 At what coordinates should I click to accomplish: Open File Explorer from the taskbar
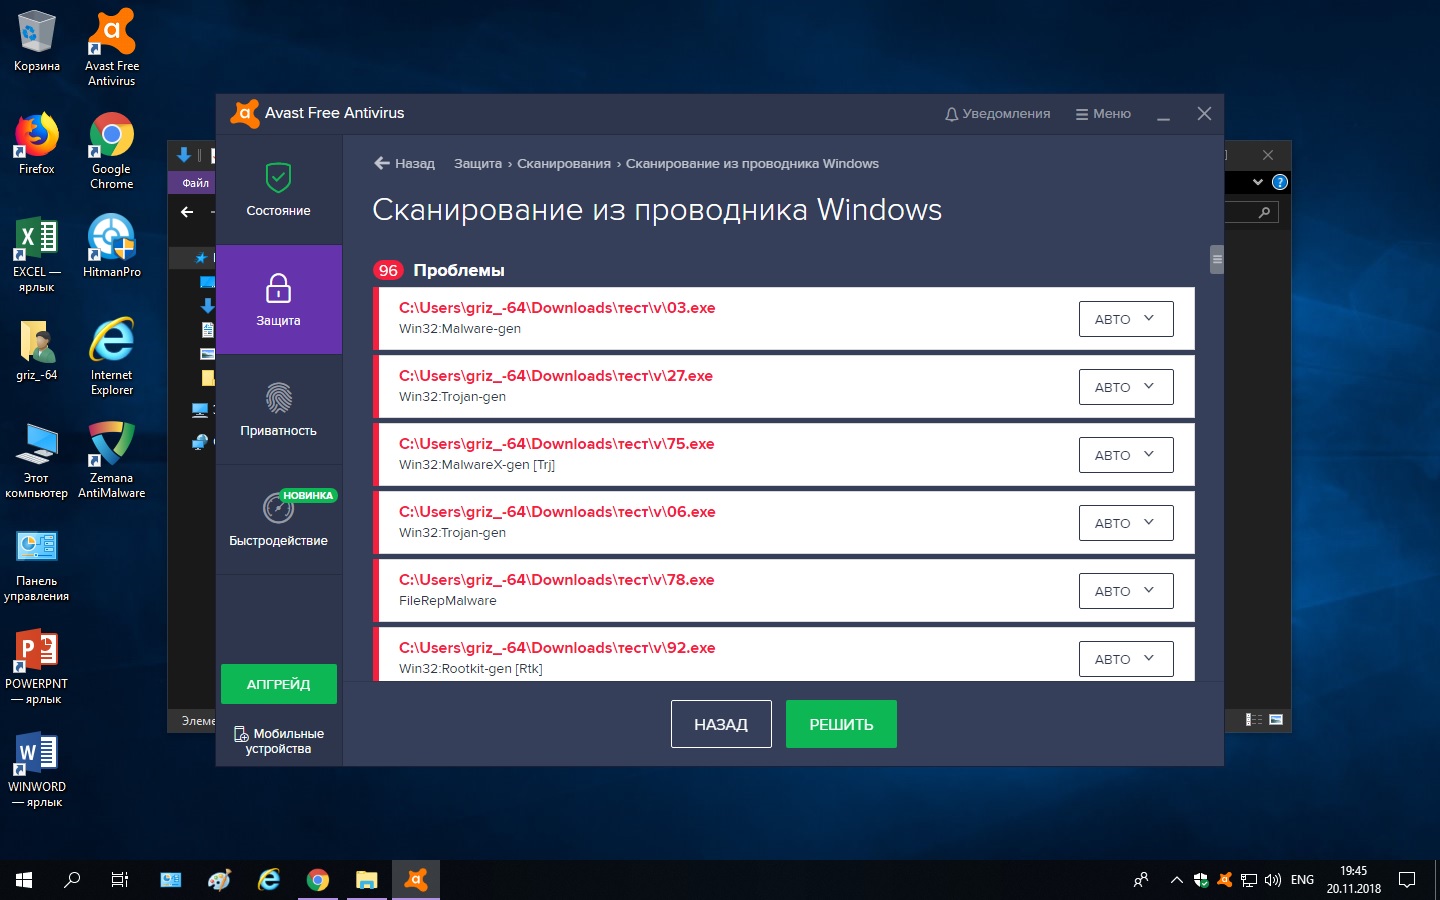(367, 880)
